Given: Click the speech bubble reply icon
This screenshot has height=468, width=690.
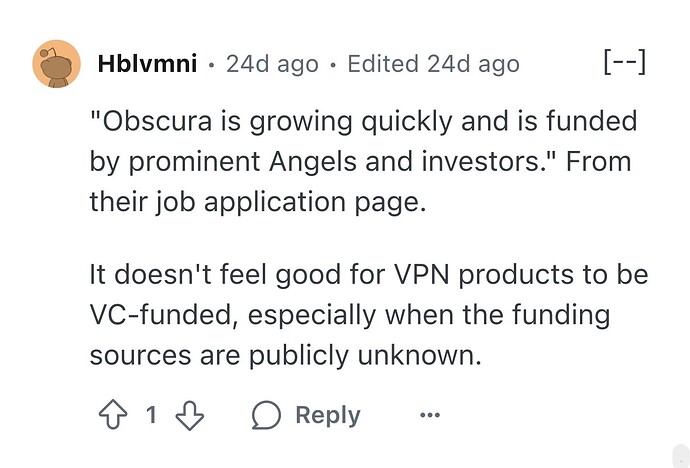Looking at the screenshot, I should coord(267,415).
